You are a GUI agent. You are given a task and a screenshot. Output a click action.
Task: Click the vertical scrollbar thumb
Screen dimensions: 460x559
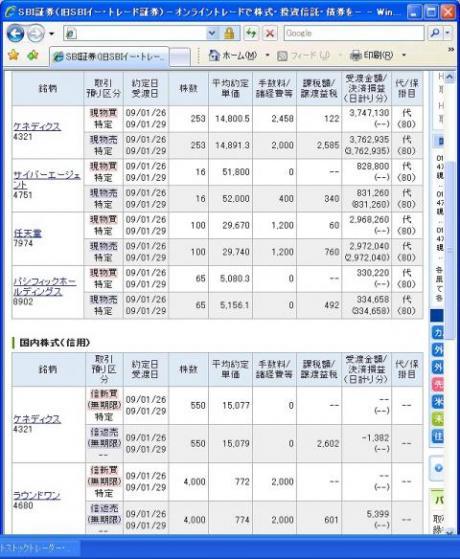point(450,250)
